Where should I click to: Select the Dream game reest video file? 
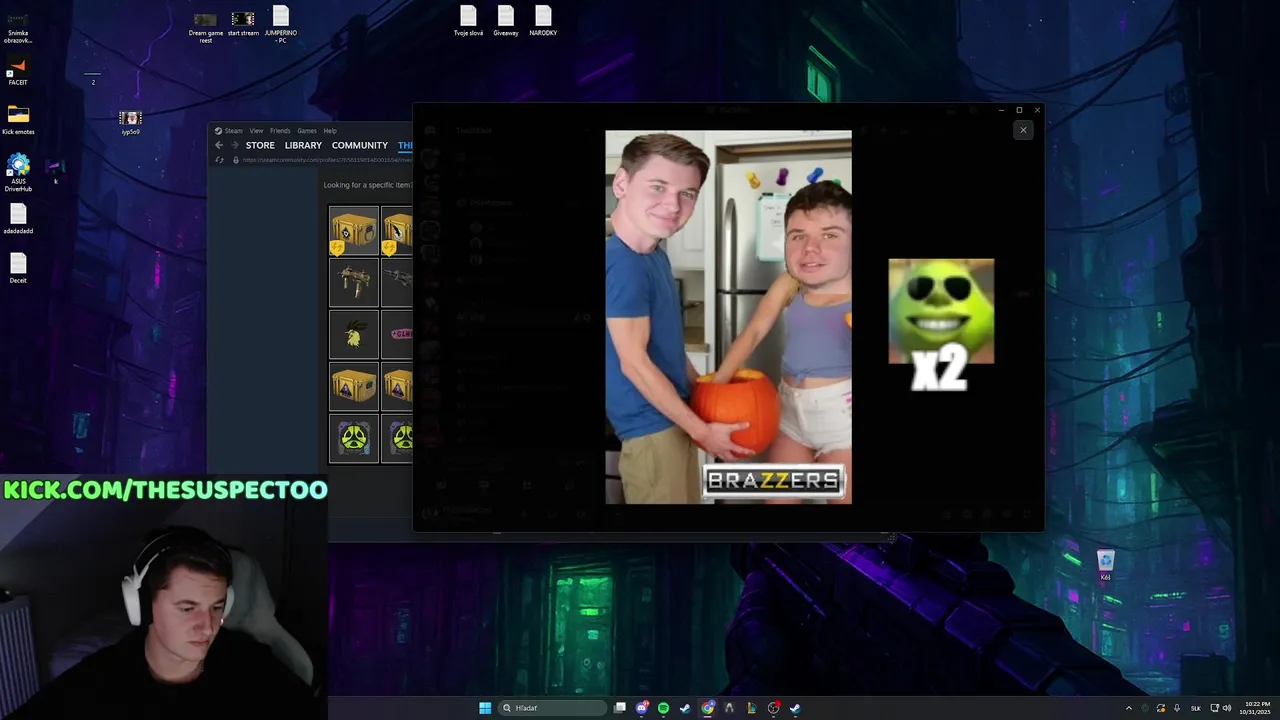(206, 27)
